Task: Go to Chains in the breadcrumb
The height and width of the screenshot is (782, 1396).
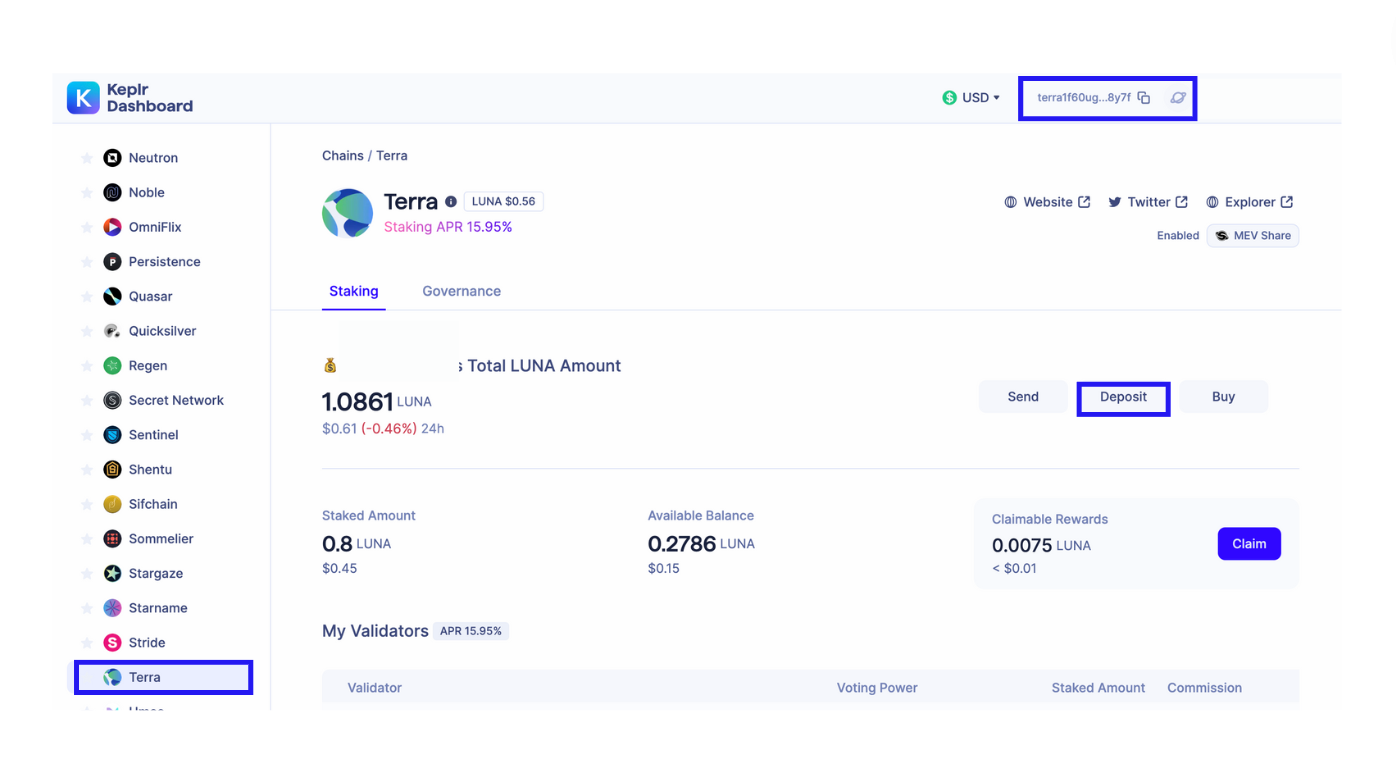Action: (343, 156)
